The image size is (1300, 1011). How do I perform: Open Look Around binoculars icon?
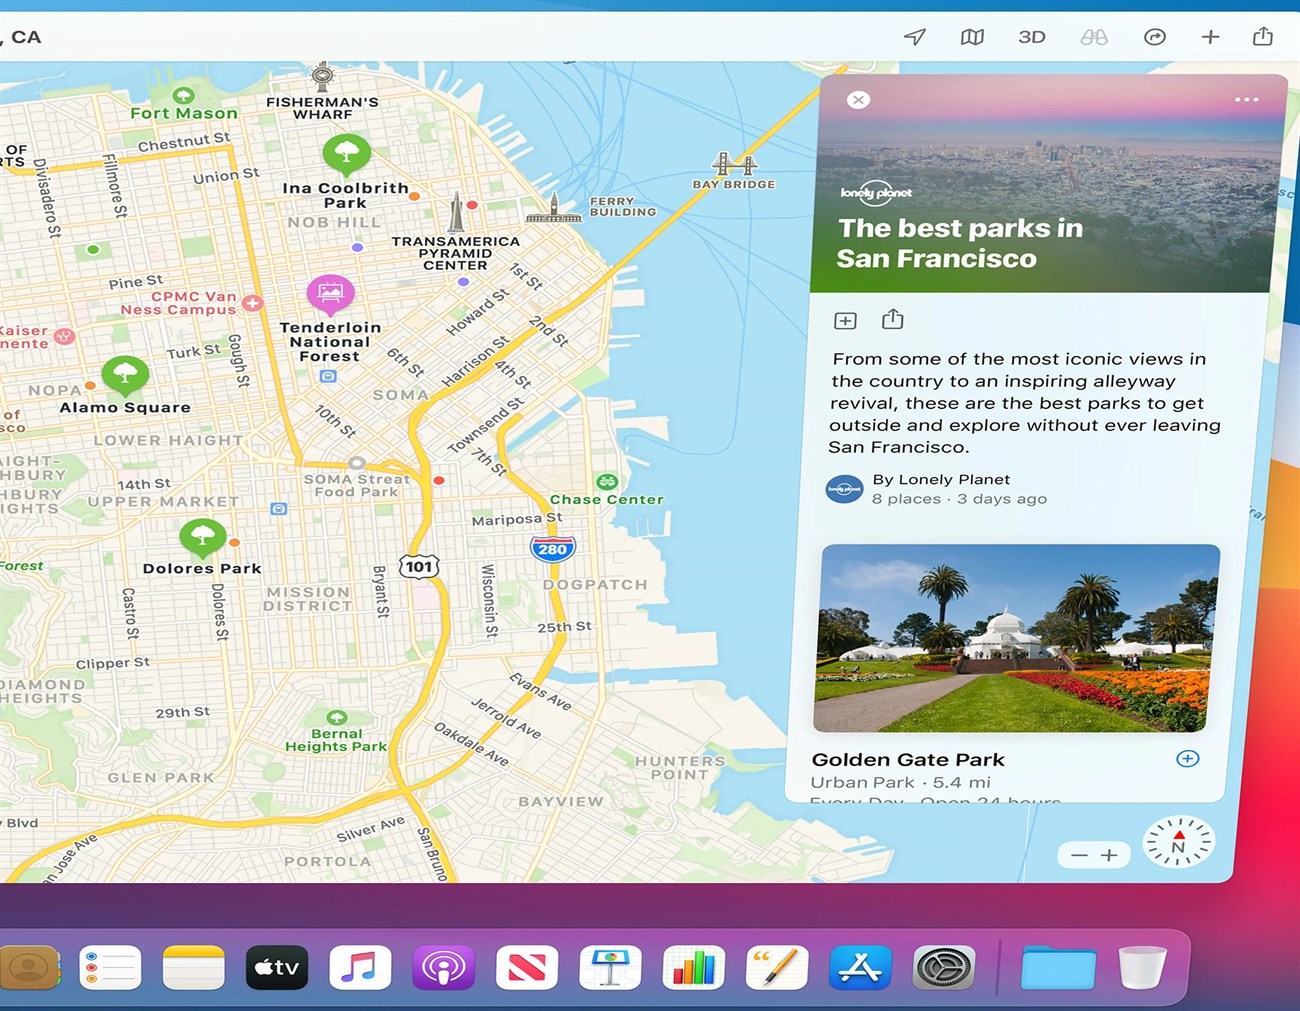[1094, 37]
